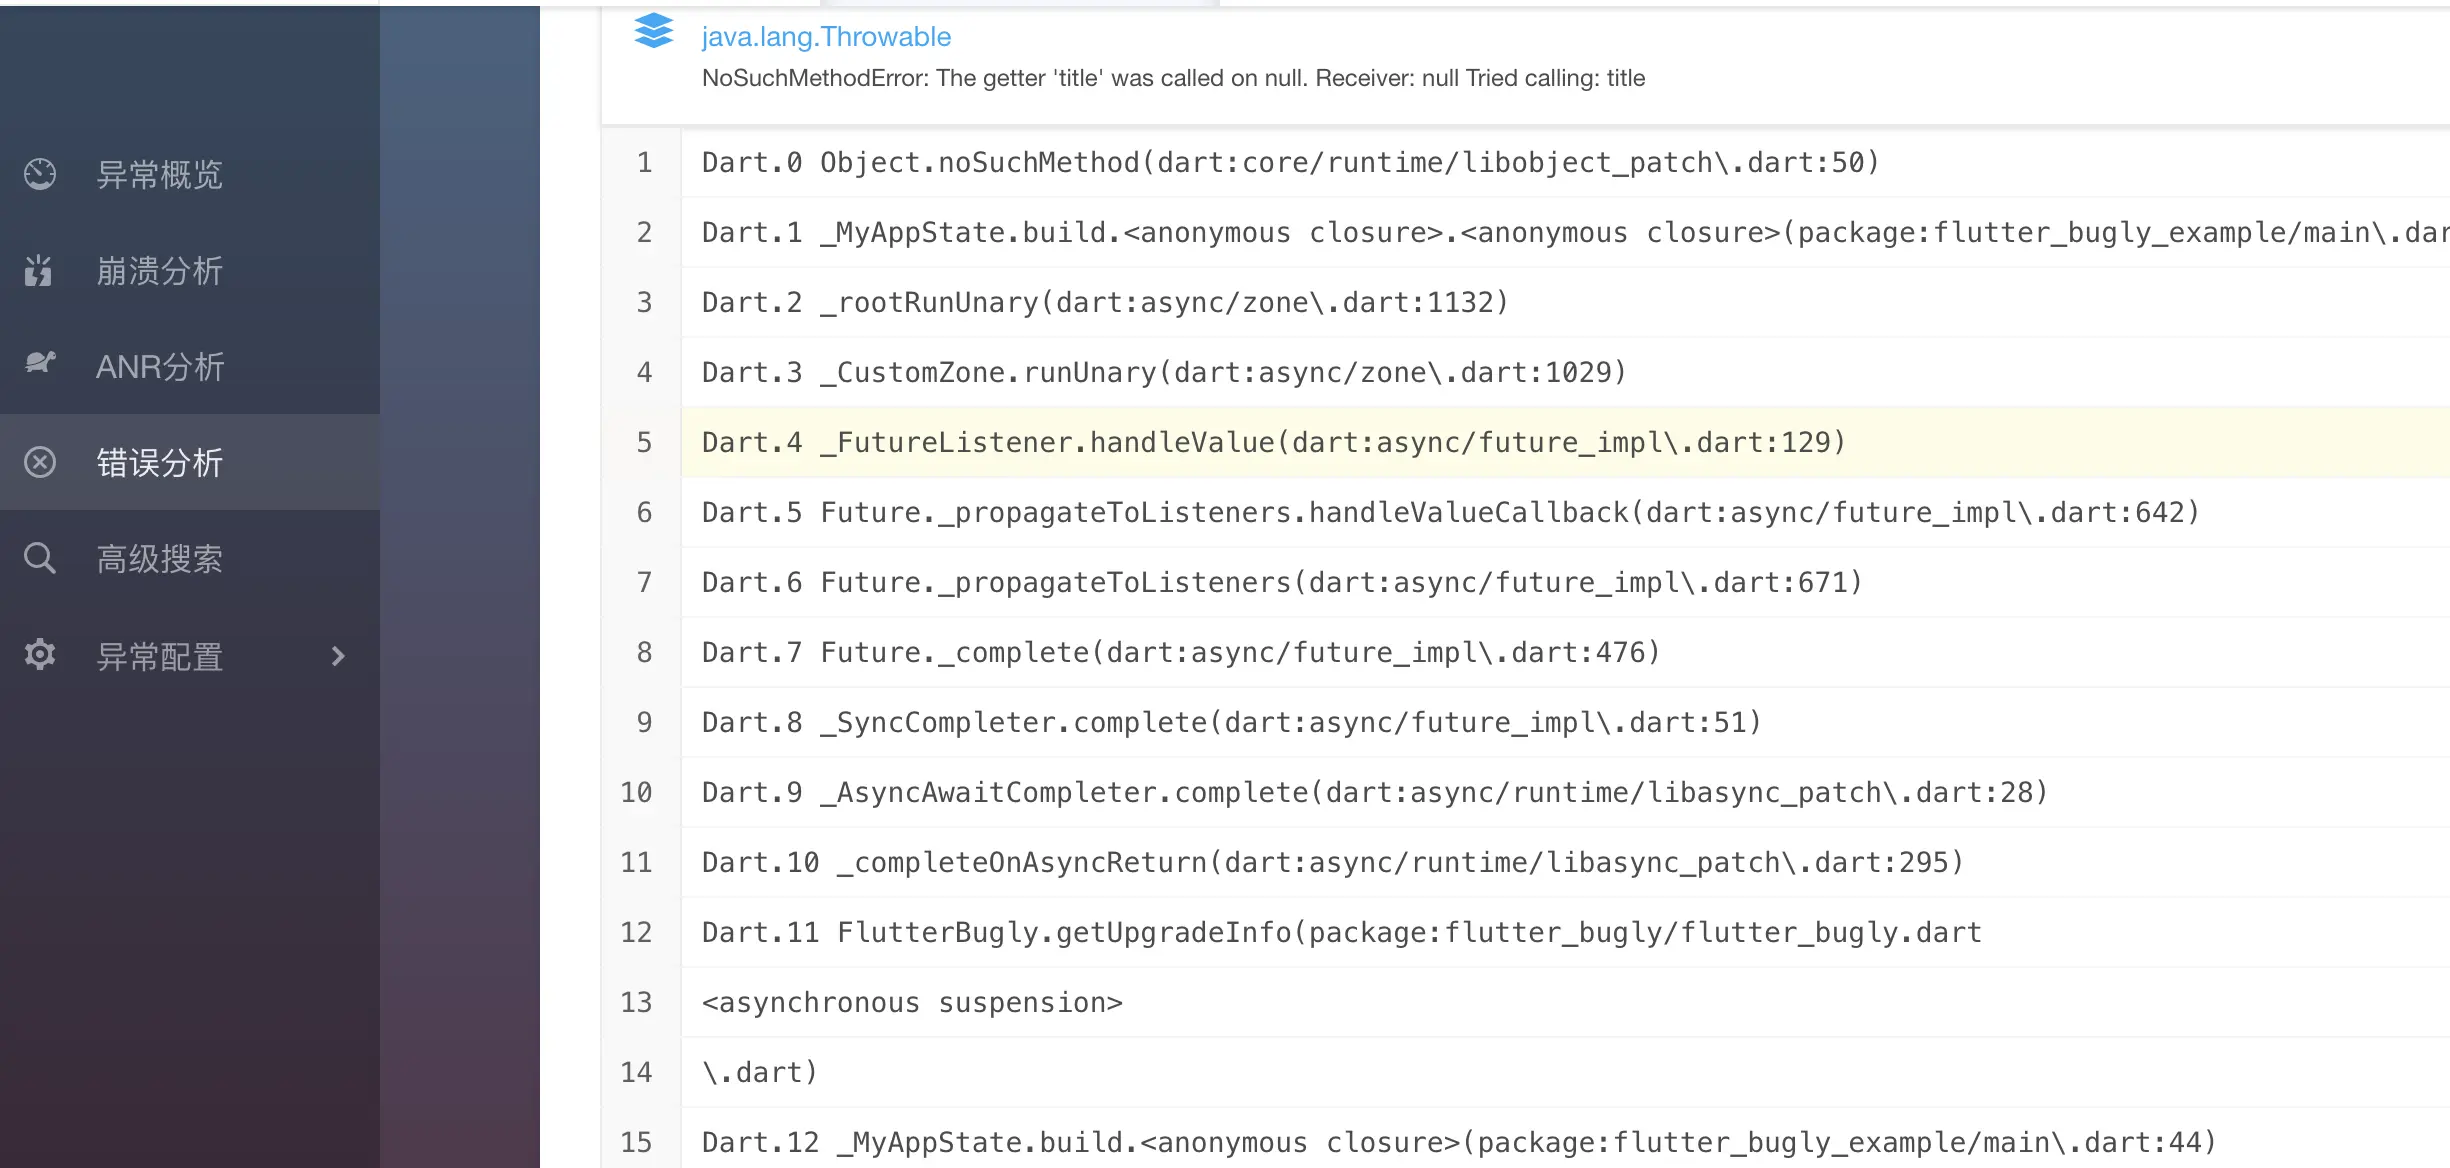2450x1168 pixels.
Task: Click the circled X icon beside 错误分析
Action: [x=40, y=462]
